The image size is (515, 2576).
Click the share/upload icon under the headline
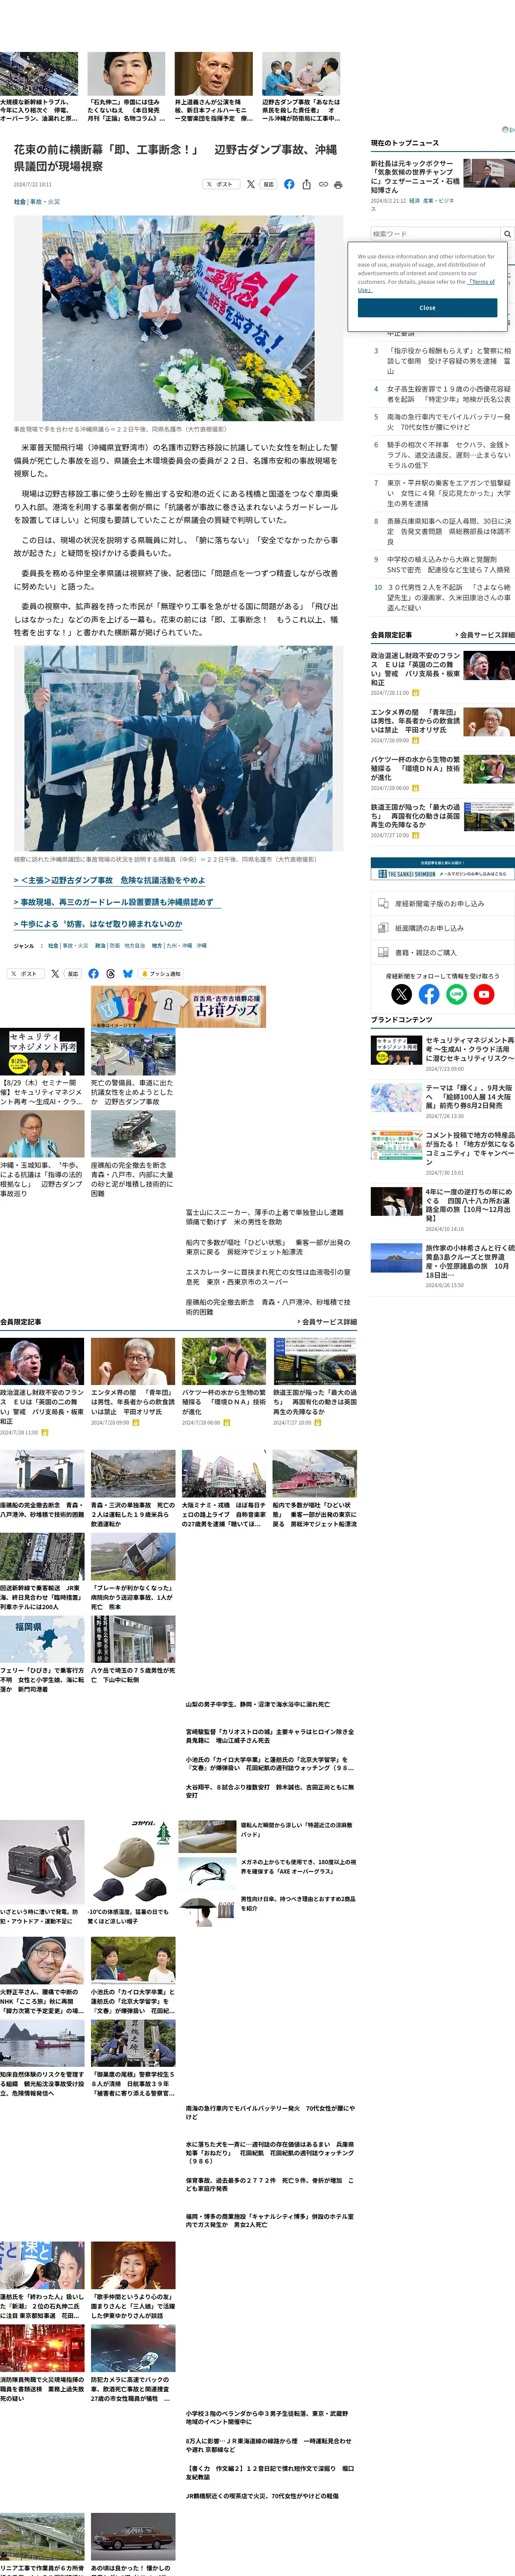(306, 184)
